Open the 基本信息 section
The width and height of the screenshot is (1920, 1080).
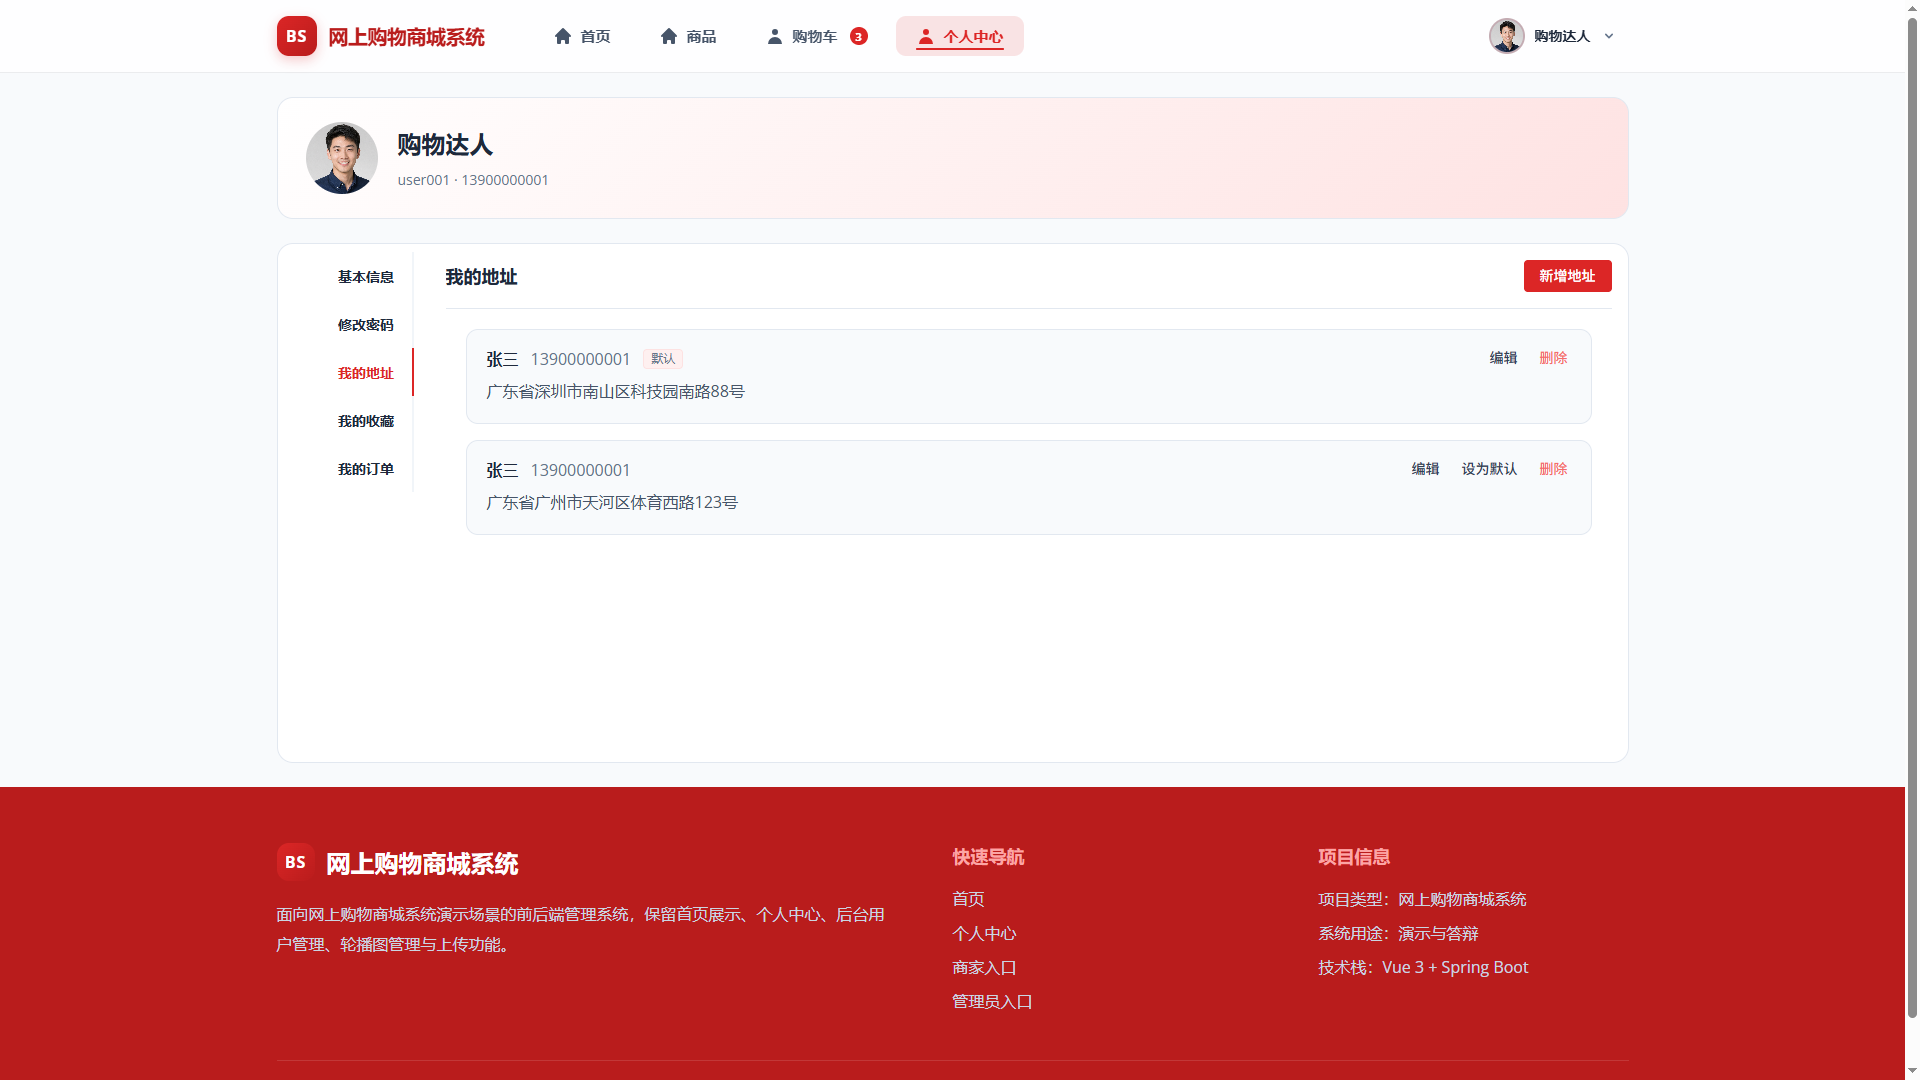coord(365,277)
